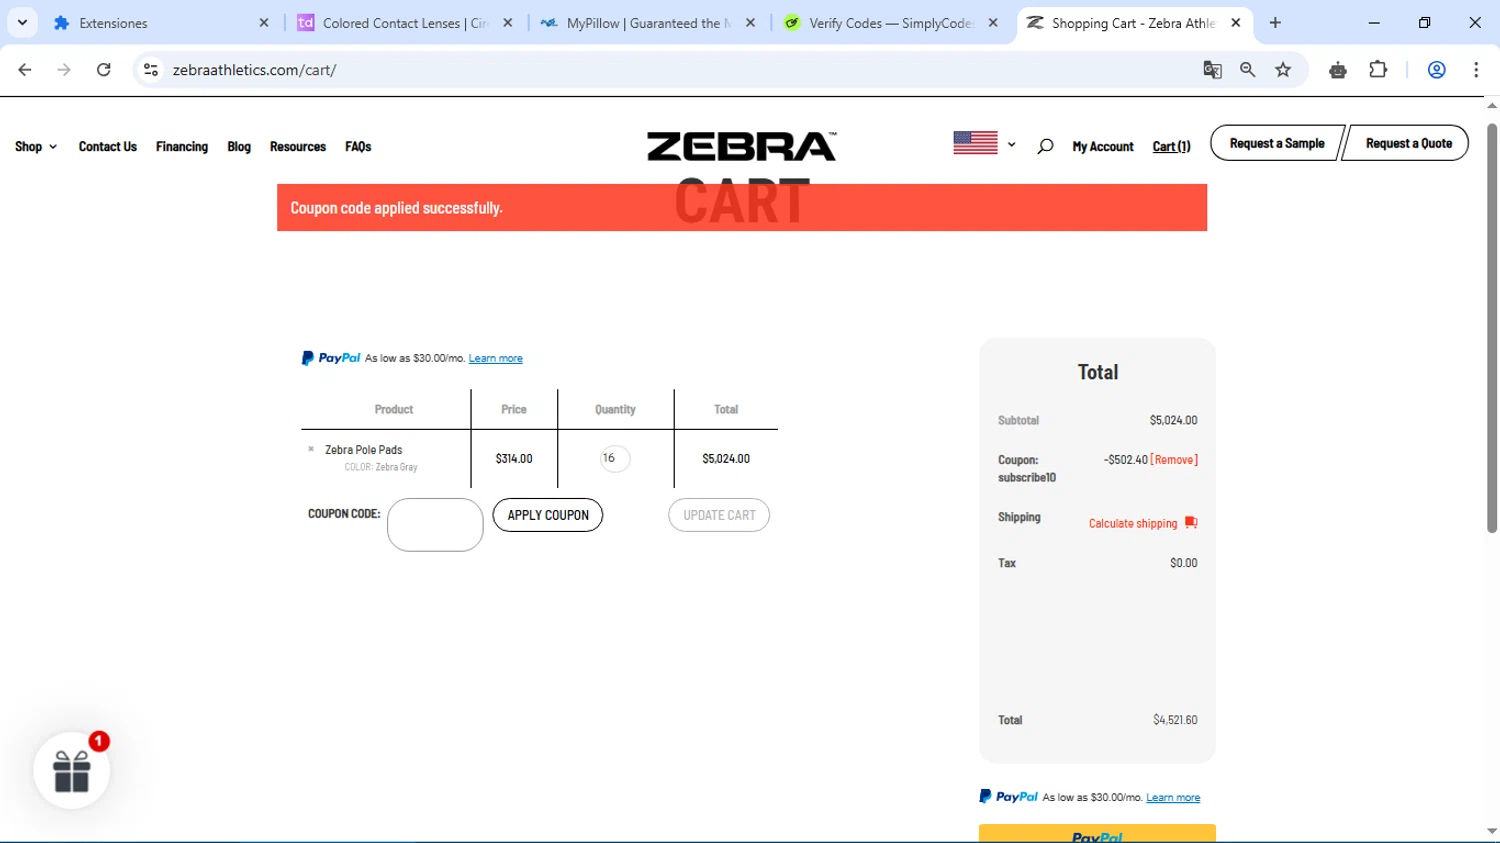The image size is (1500, 843).
Task: Open the Financing page
Action: tap(182, 146)
